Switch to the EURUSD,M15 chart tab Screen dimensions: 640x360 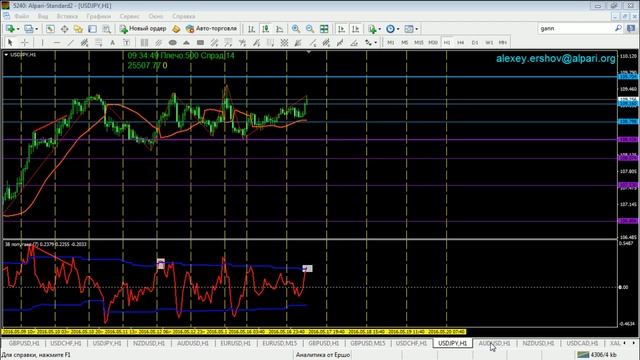tap(280, 343)
